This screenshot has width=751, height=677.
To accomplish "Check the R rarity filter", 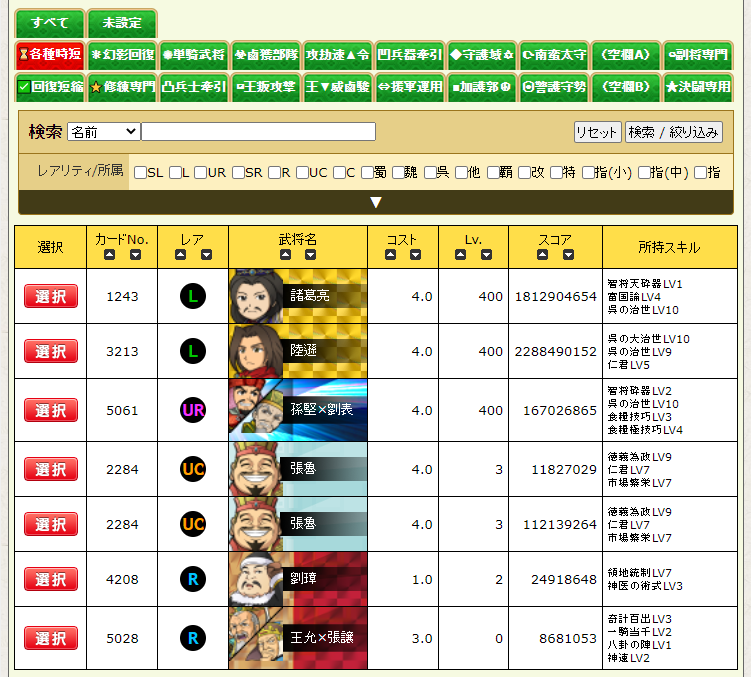I will pos(274,172).
